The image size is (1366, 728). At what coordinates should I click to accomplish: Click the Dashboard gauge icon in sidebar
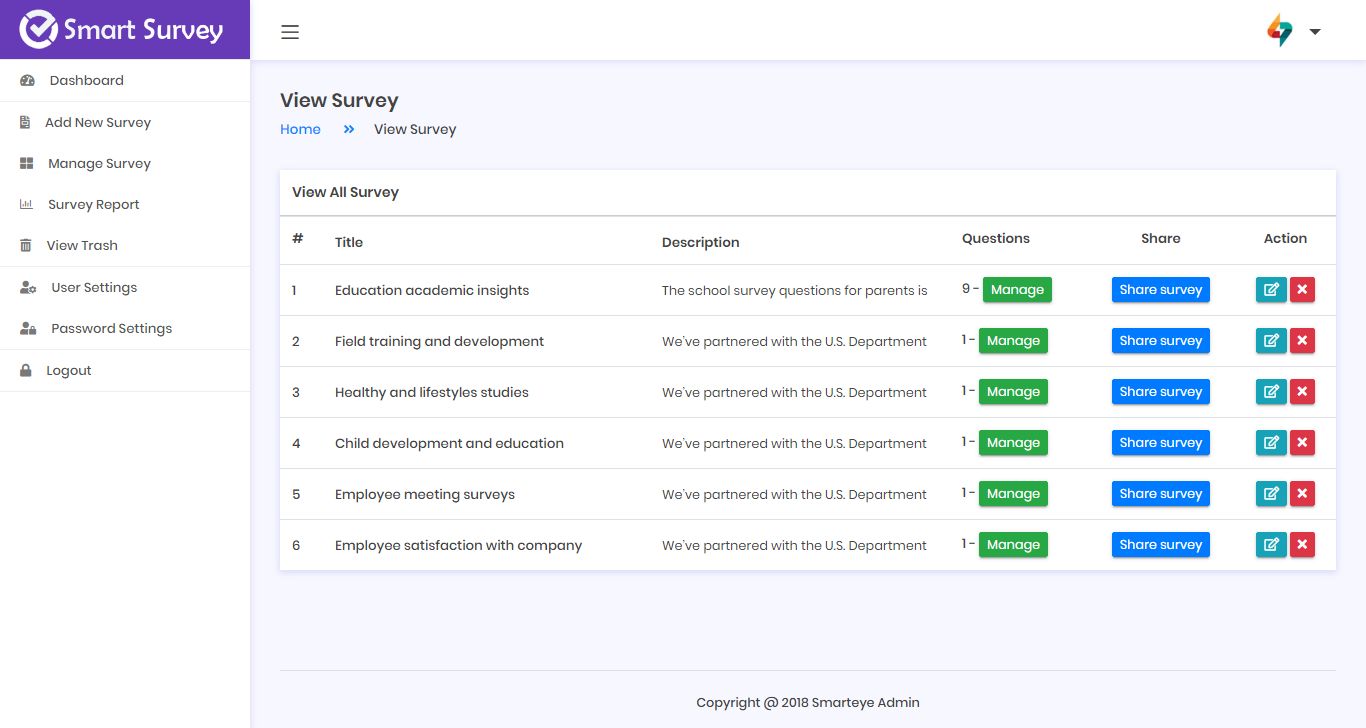28,81
